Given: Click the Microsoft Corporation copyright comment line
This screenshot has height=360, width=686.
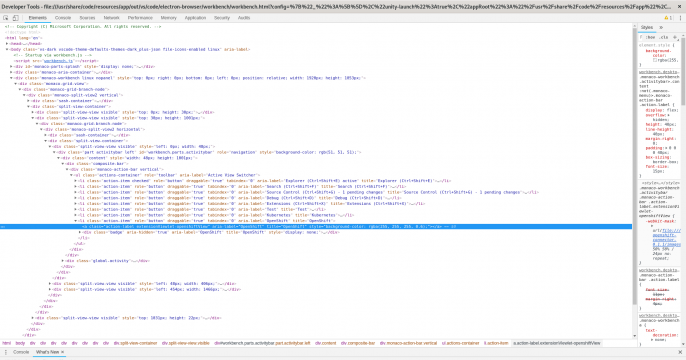Looking at the screenshot, I should pyautogui.click(x=83, y=27).
